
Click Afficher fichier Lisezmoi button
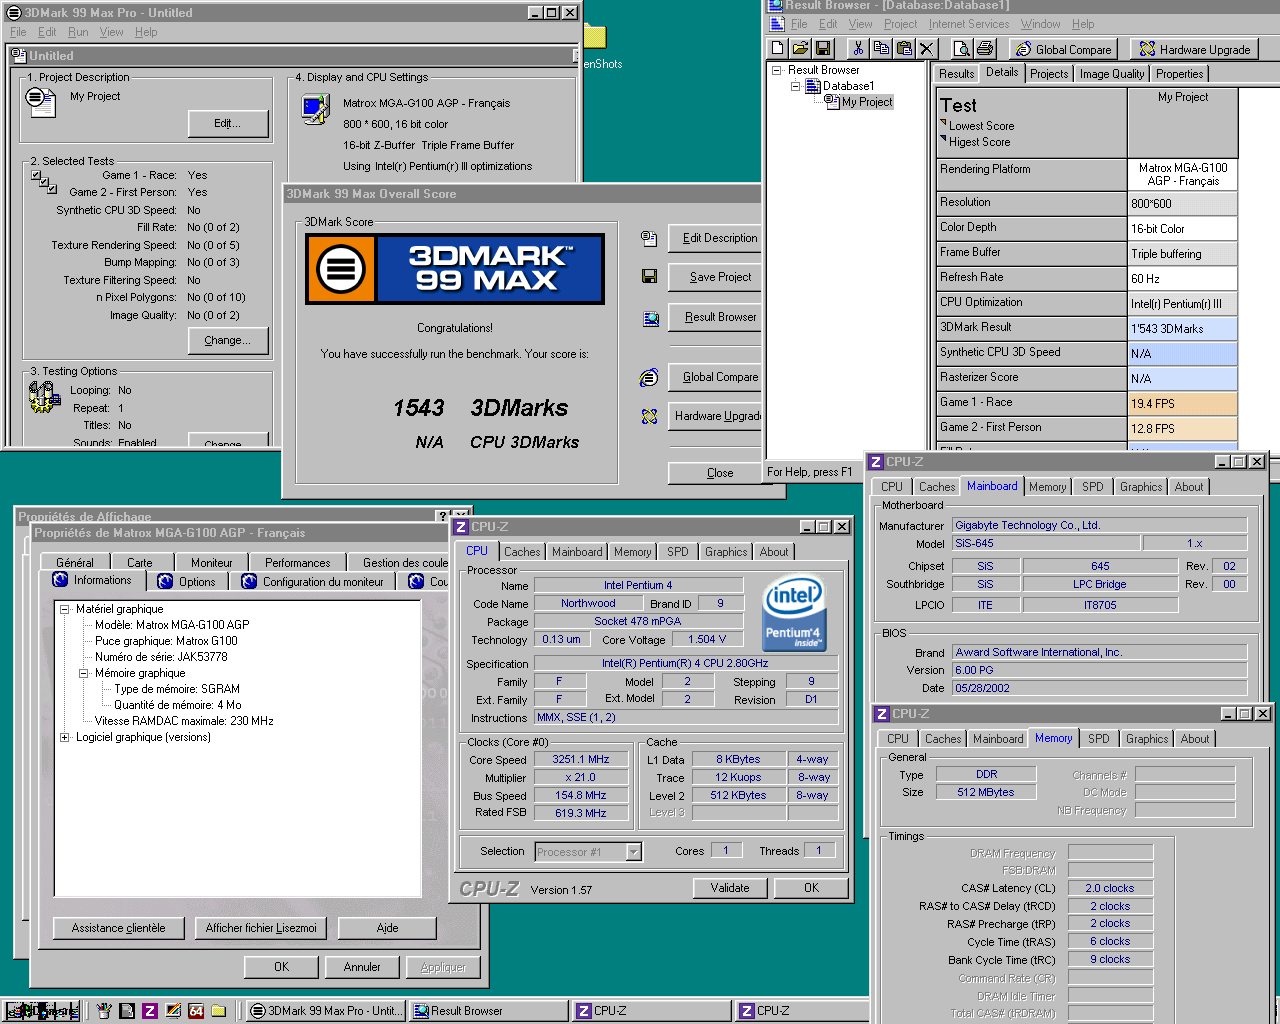coord(261,928)
